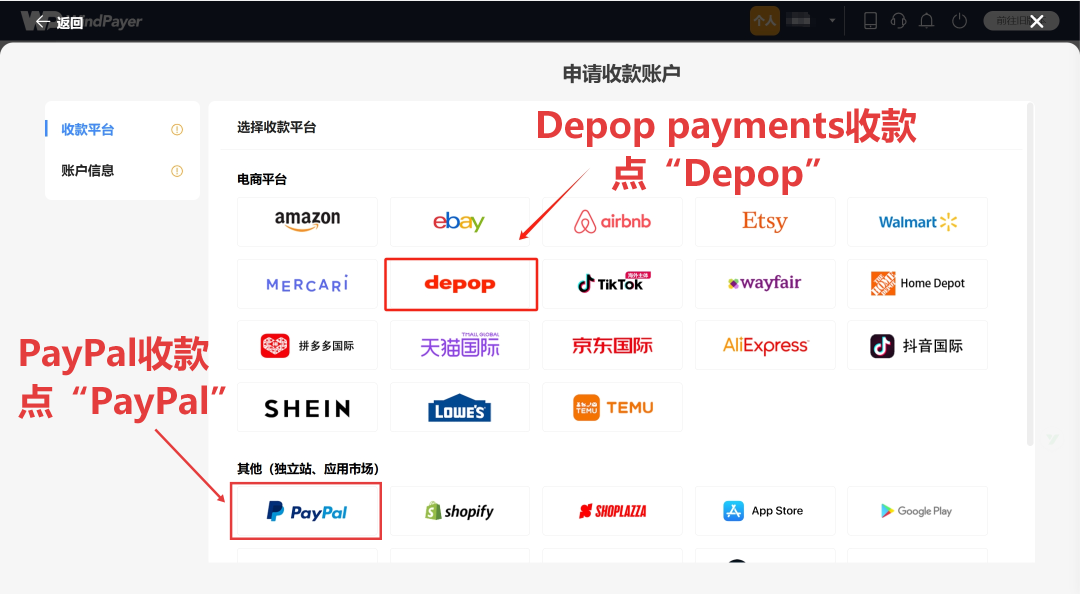Click the power logout icon
This screenshot has width=1080, height=594.
coord(959,21)
